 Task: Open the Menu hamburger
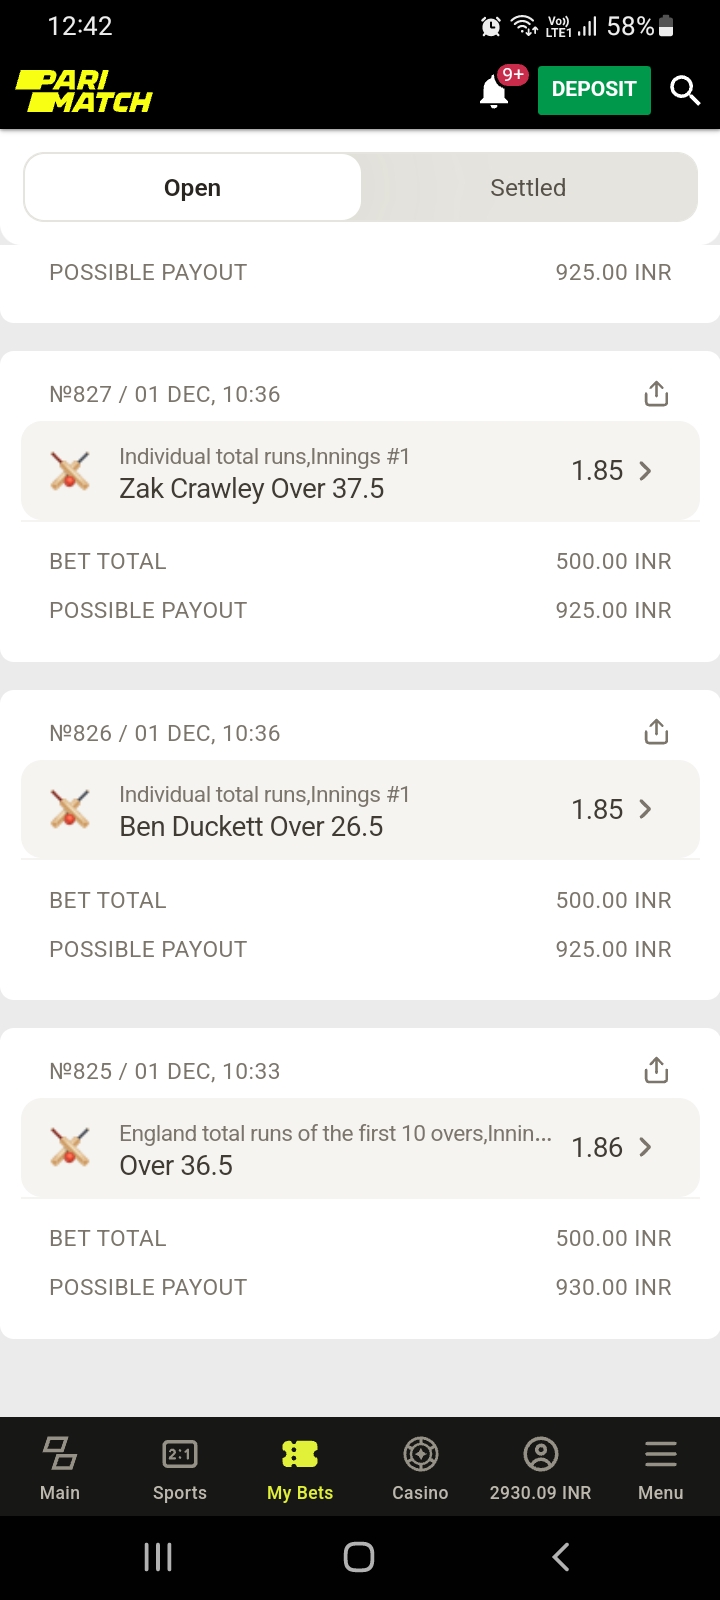(660, 1468)
